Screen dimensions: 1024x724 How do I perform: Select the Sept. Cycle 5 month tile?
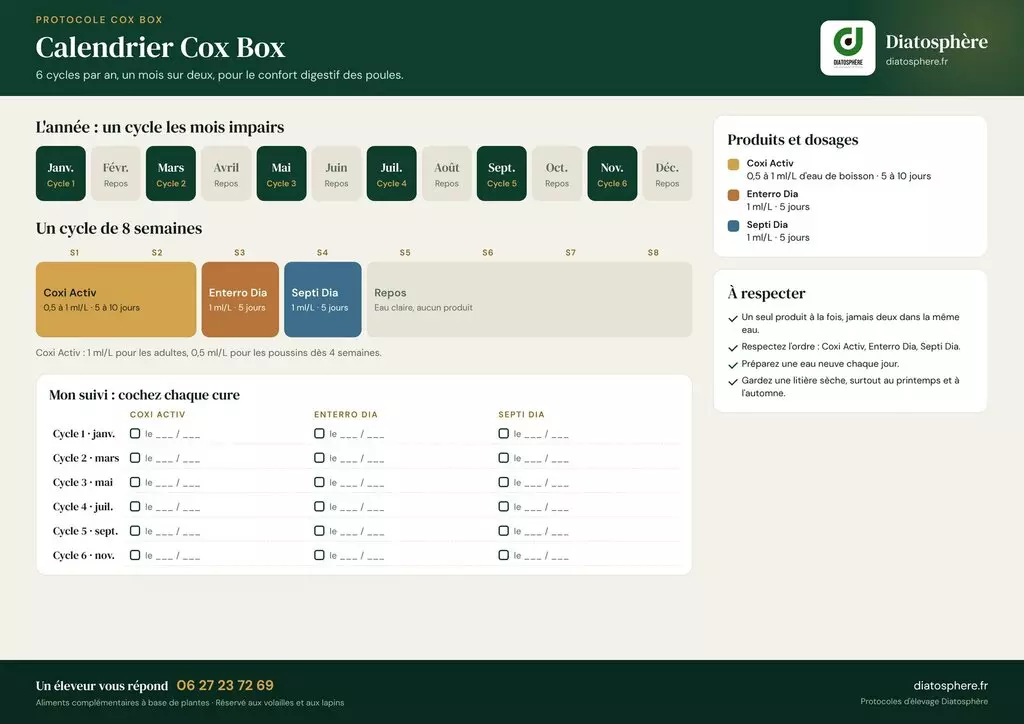click(502, 174)
